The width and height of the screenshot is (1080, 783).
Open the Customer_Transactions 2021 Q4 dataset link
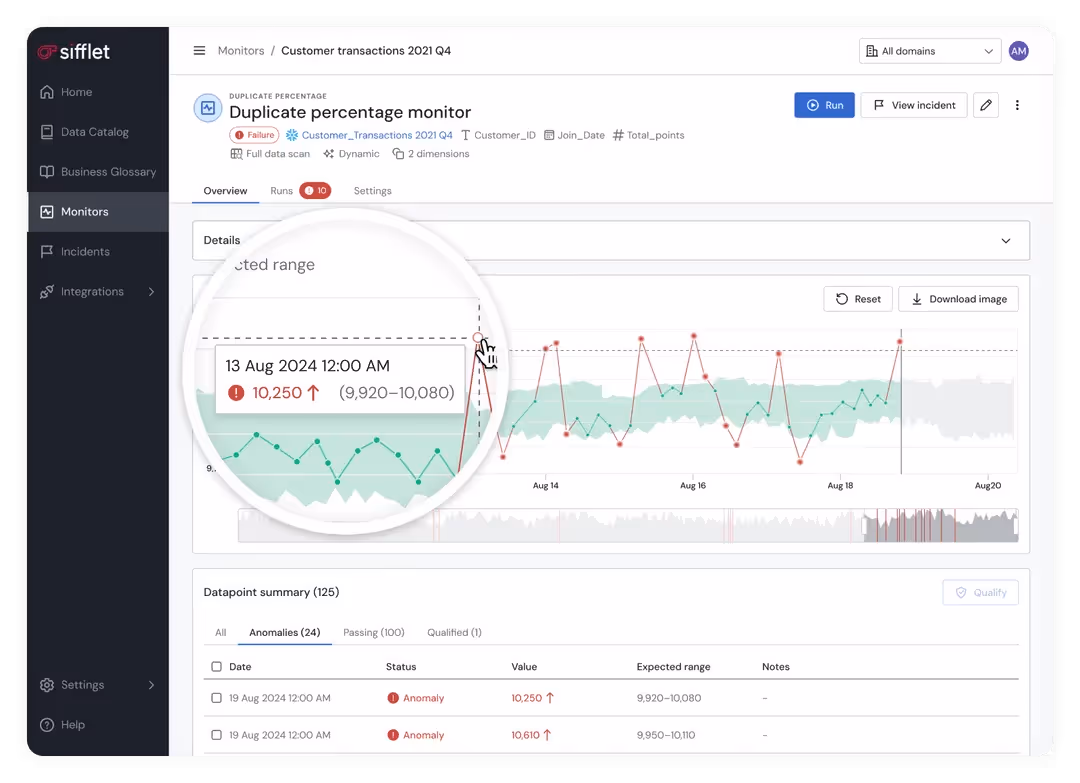click(377, 135)
